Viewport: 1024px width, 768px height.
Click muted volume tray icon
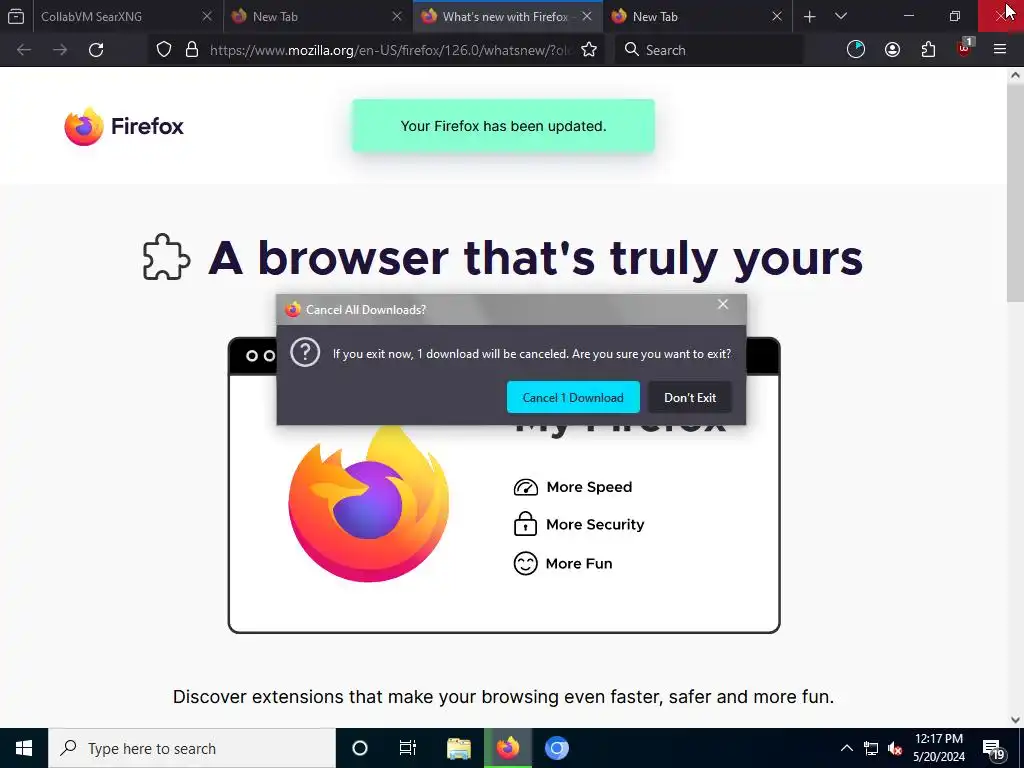tap(895, 748)
